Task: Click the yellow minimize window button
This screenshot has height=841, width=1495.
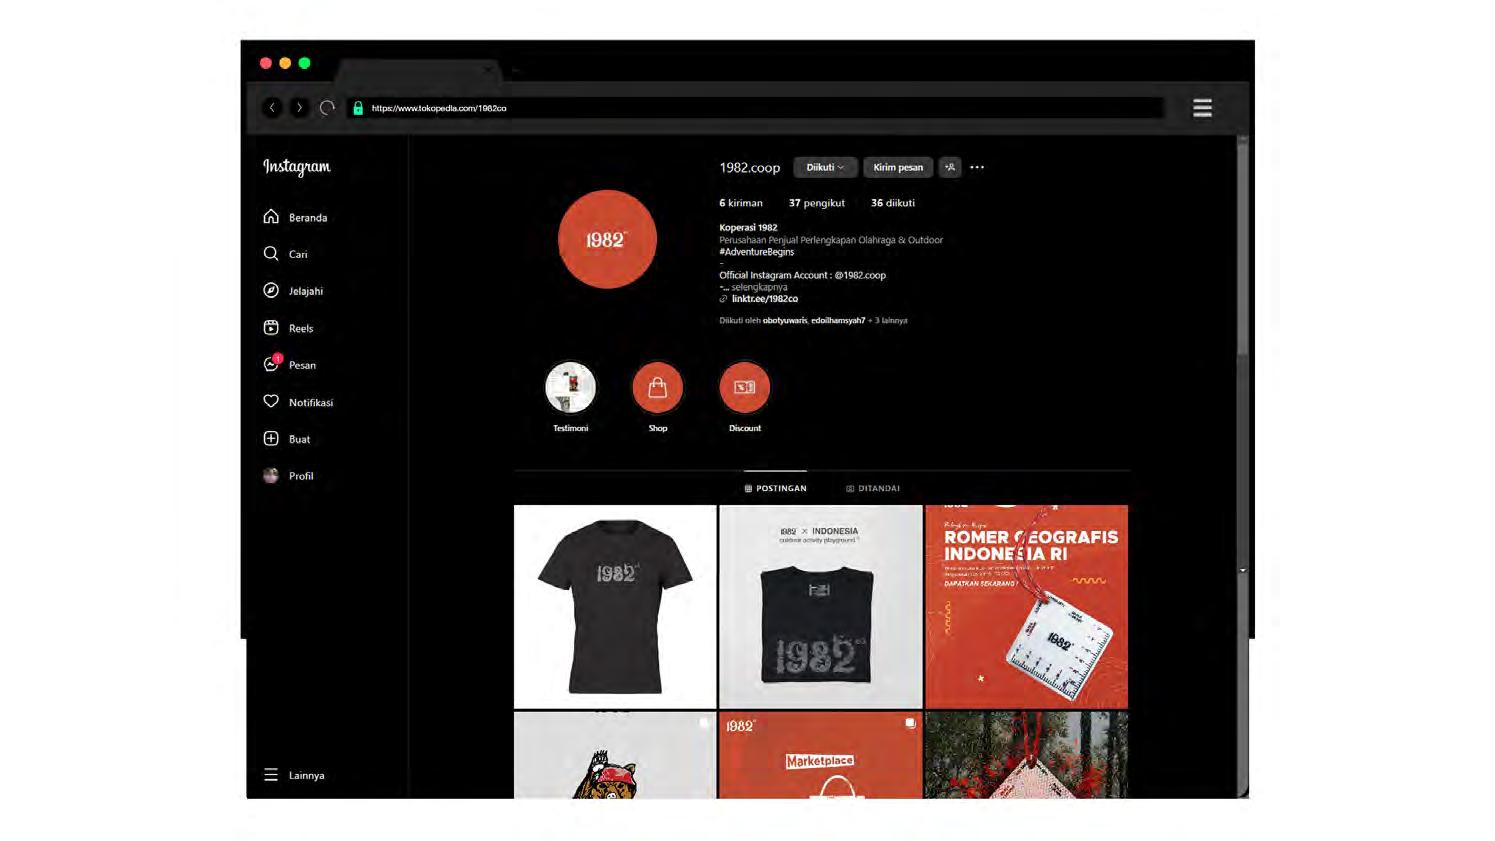Action: [285, 63]
